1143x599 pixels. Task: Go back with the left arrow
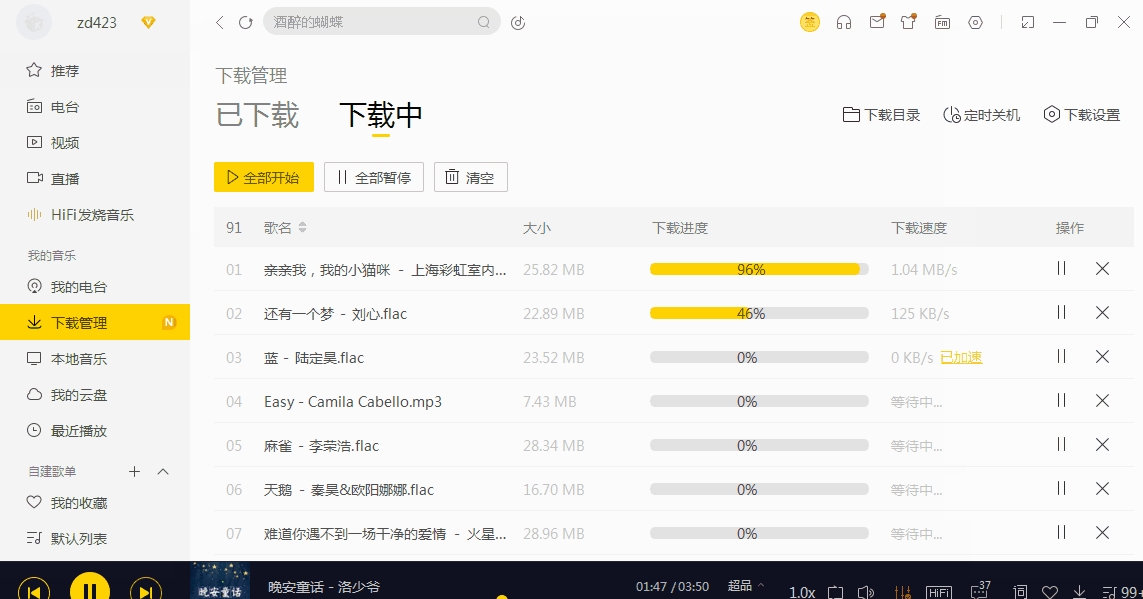[x=219, y=23]
